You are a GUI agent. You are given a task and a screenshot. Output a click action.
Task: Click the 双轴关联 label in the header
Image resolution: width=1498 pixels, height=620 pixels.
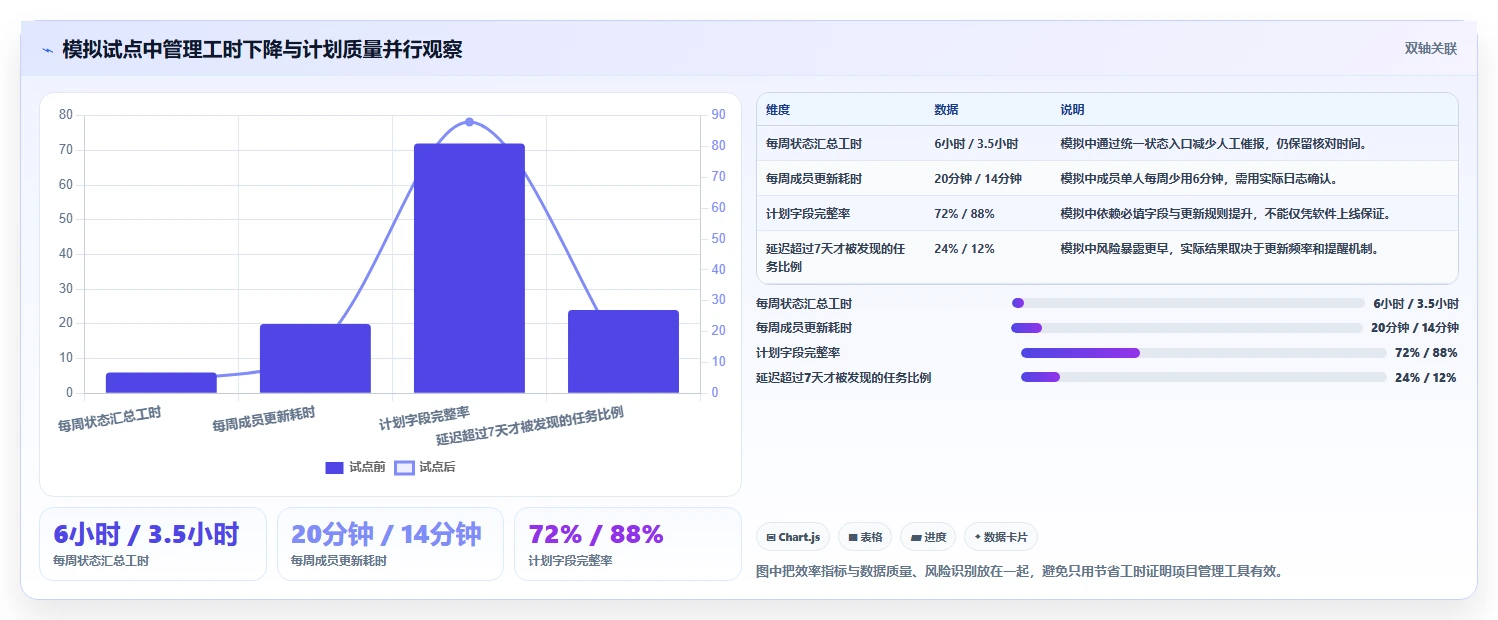(1431, 49)
